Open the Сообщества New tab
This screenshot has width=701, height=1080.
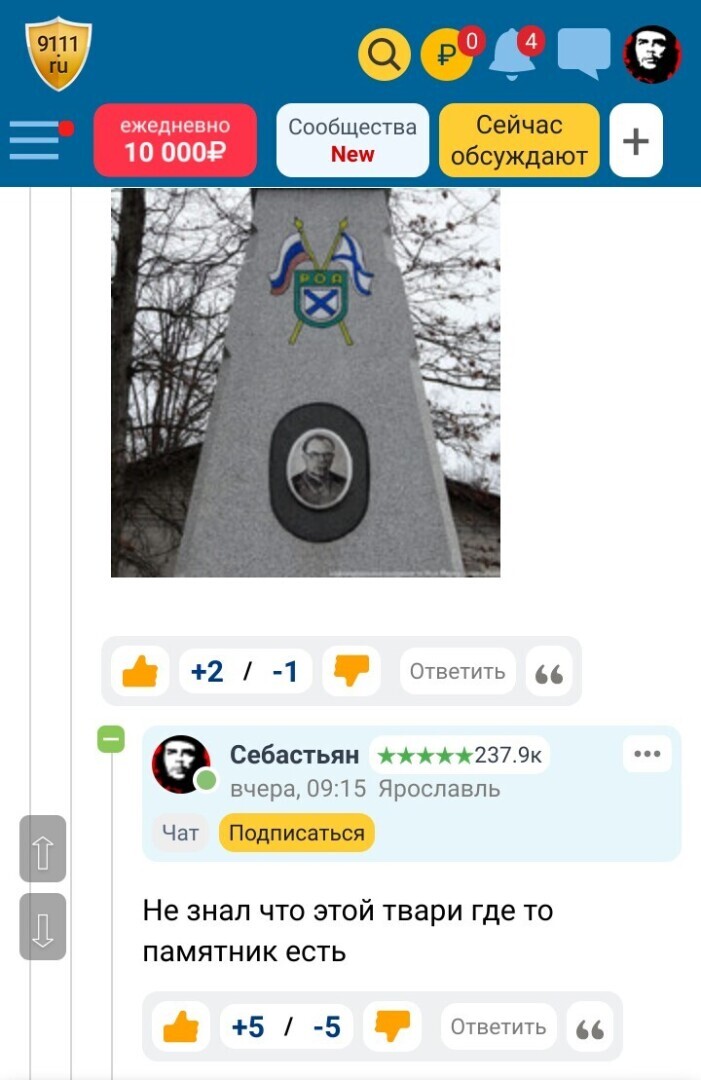coord(353,141)
